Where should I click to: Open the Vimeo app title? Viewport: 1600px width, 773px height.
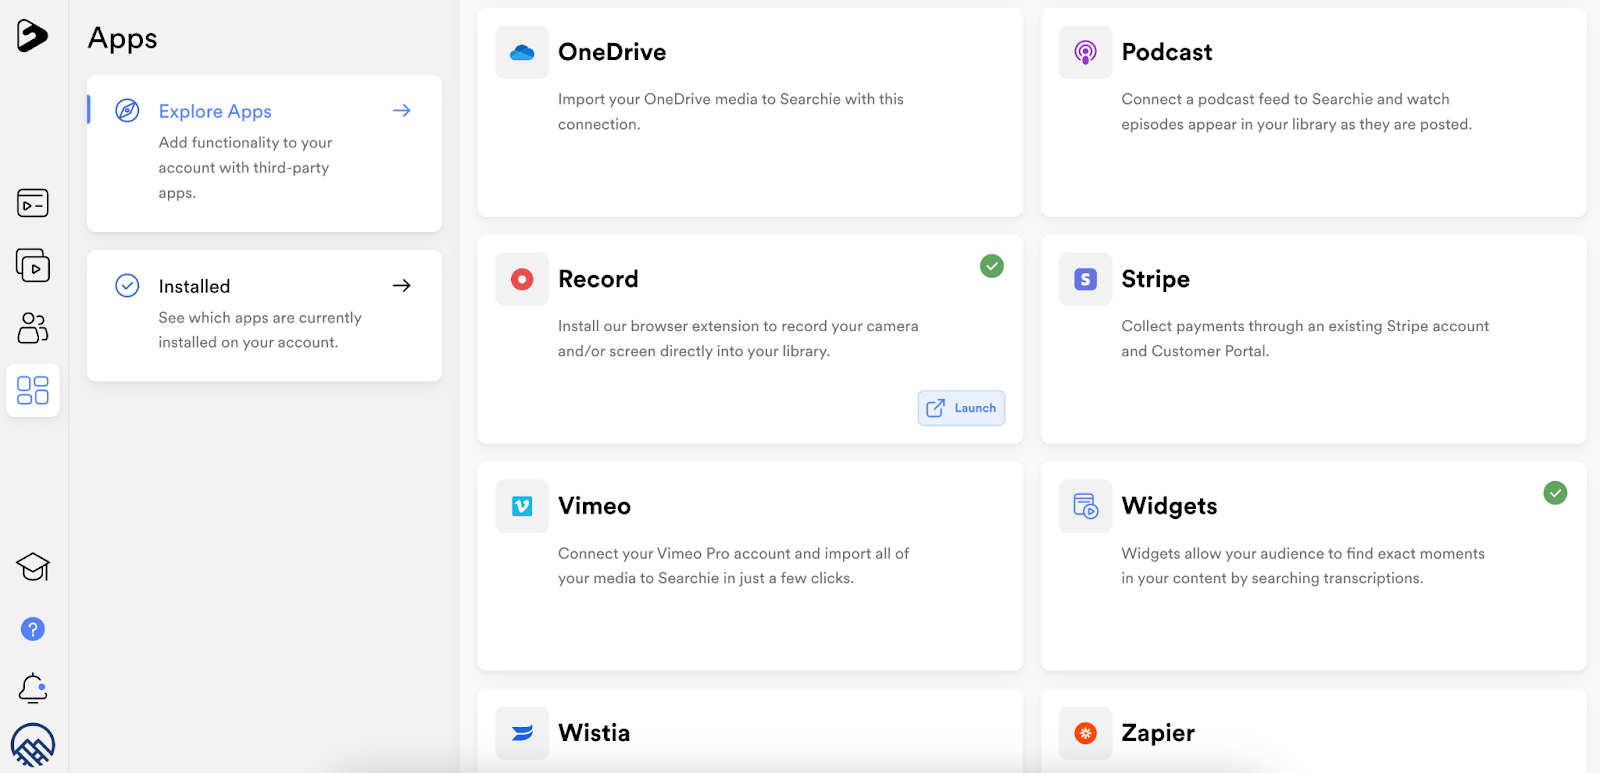[x=594, y=506]
